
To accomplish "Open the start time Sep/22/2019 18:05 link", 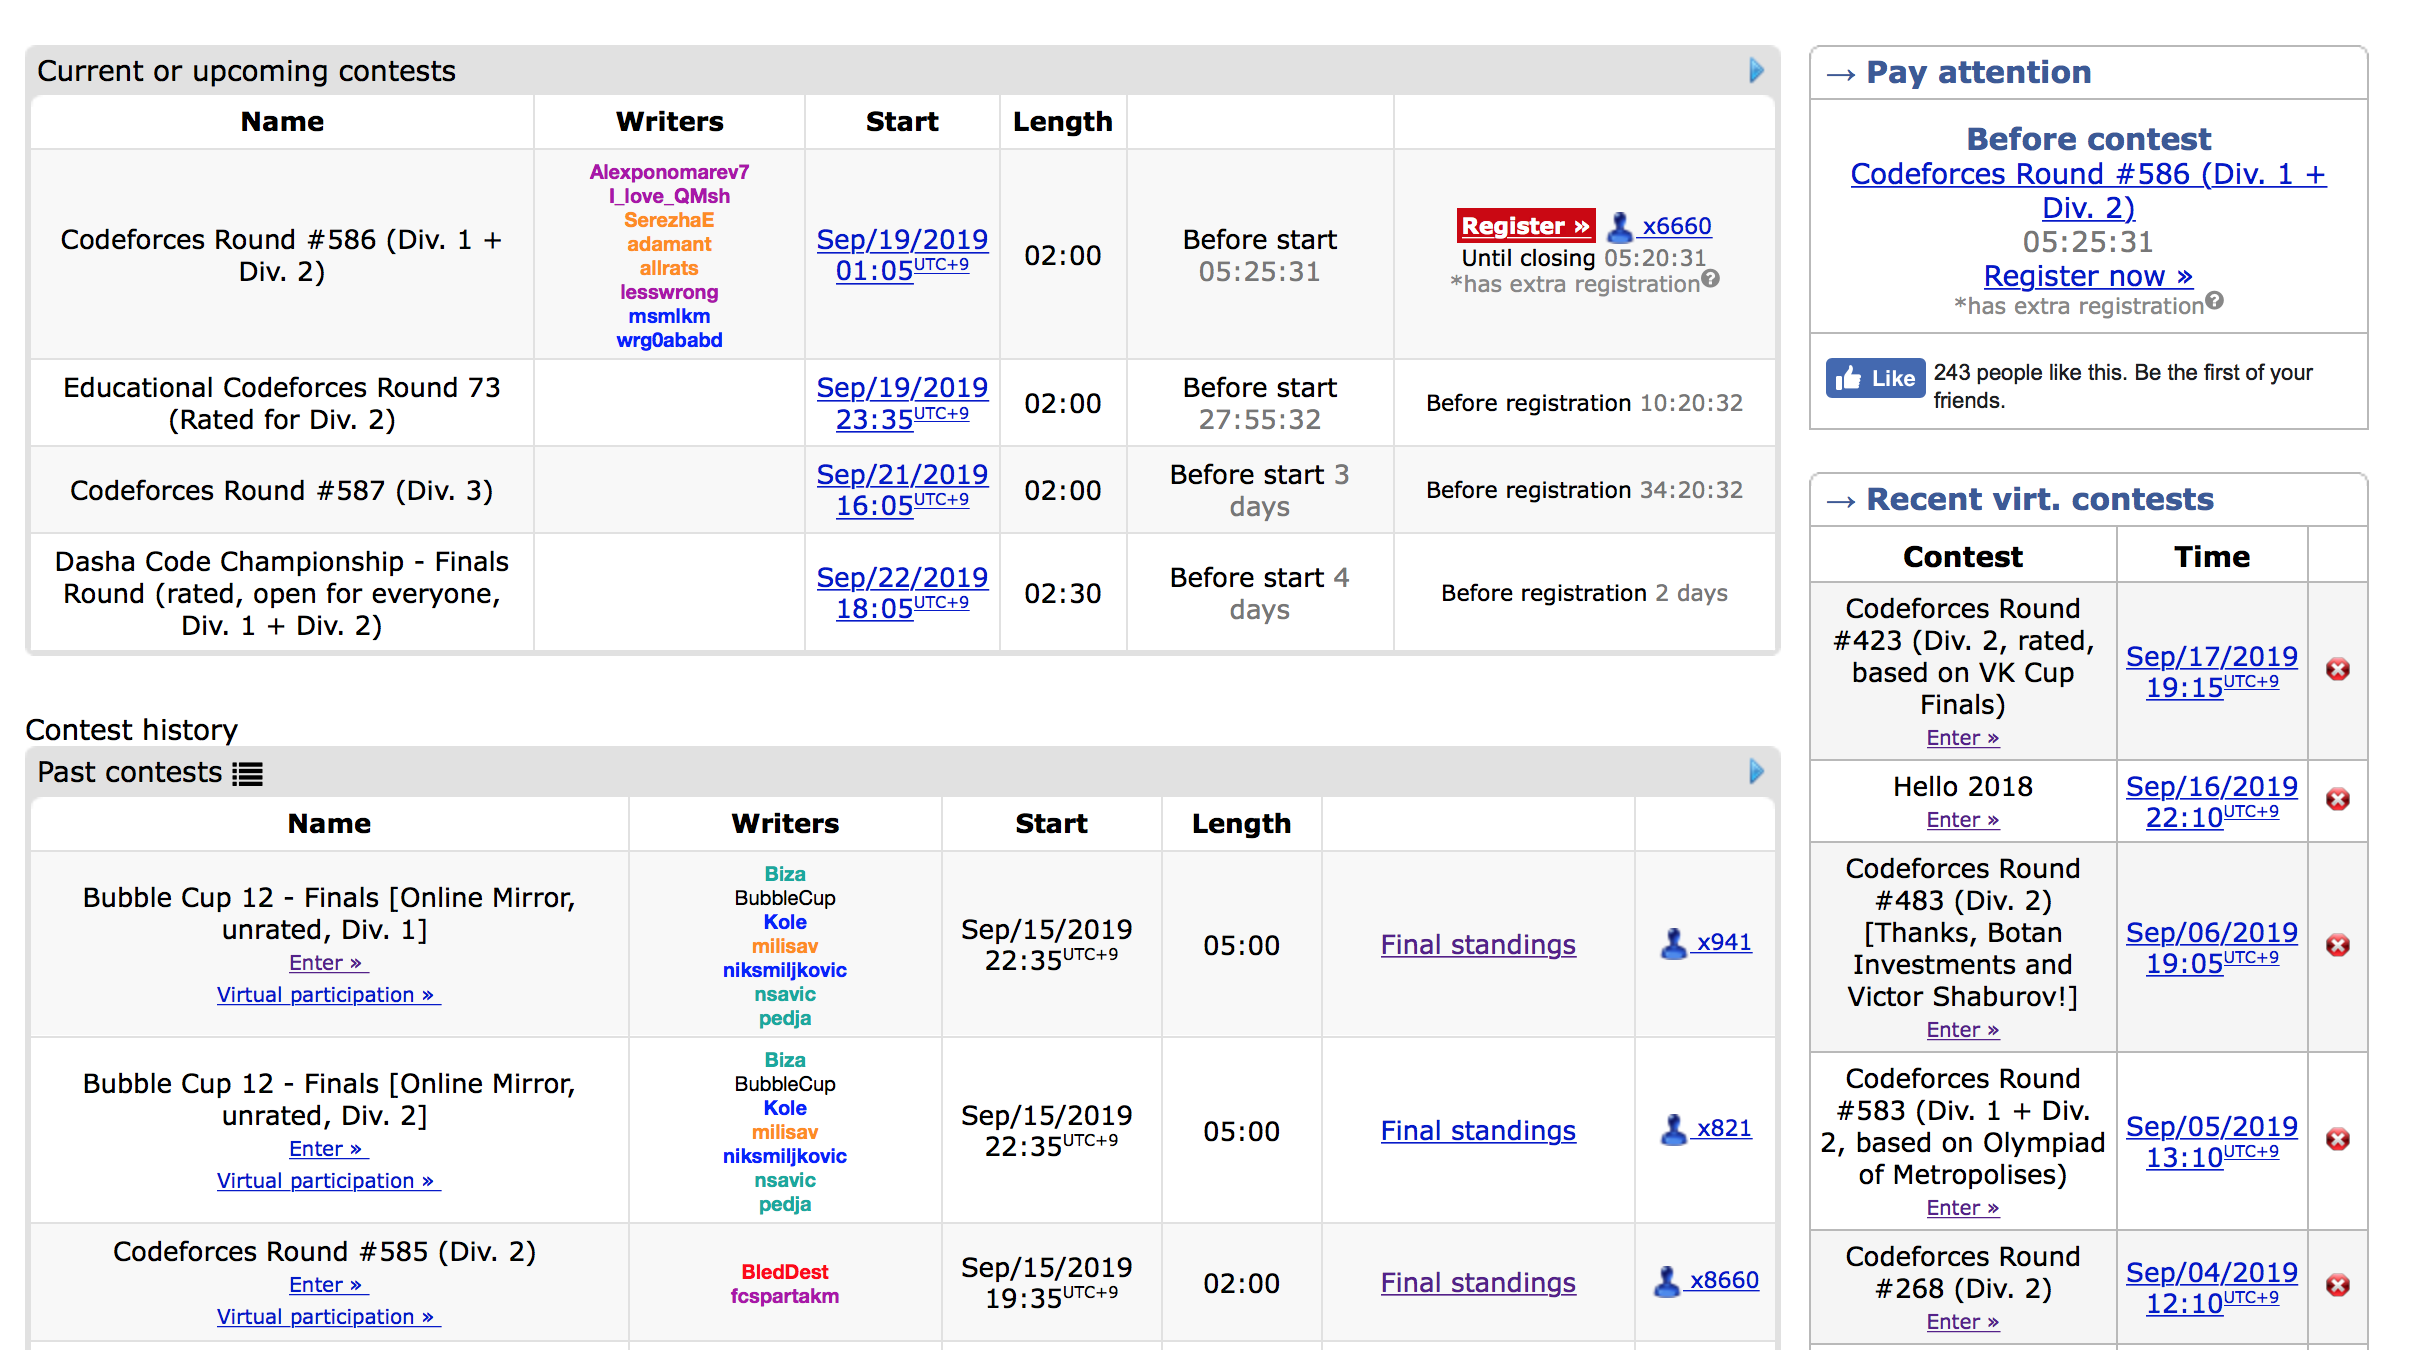I will click(902, 593).
